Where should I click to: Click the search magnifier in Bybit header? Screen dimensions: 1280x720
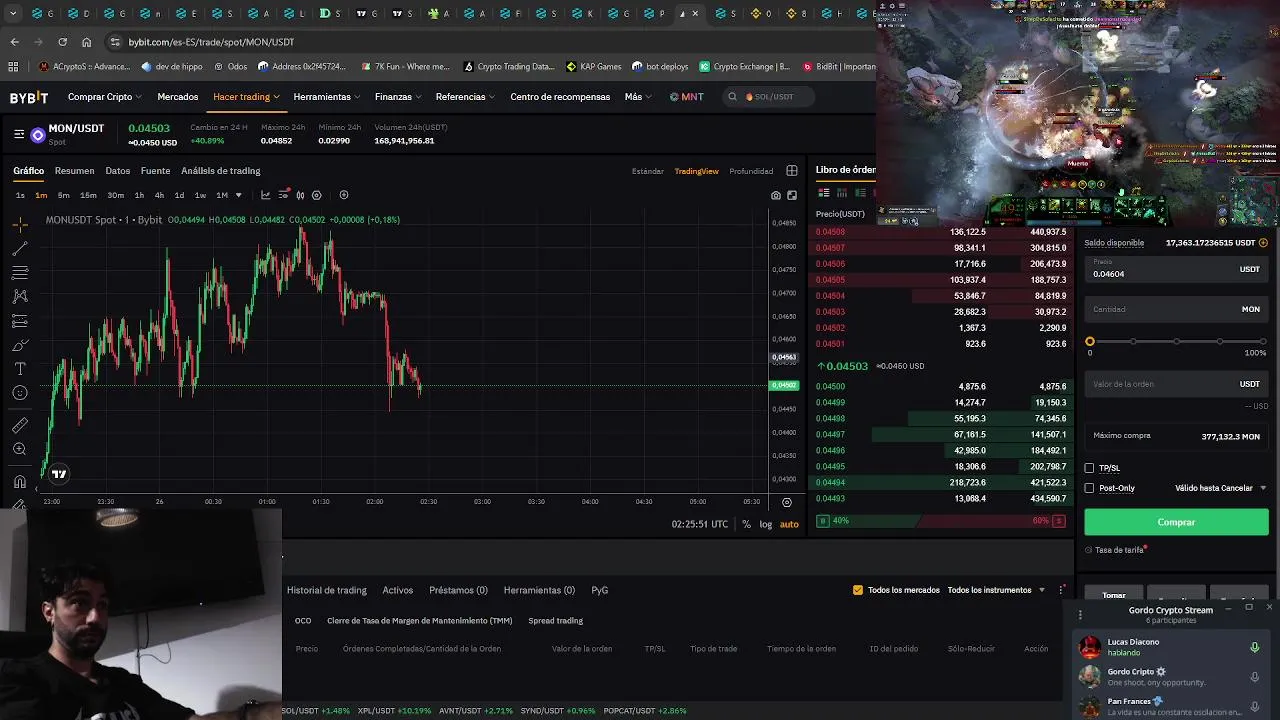[733, 97]
